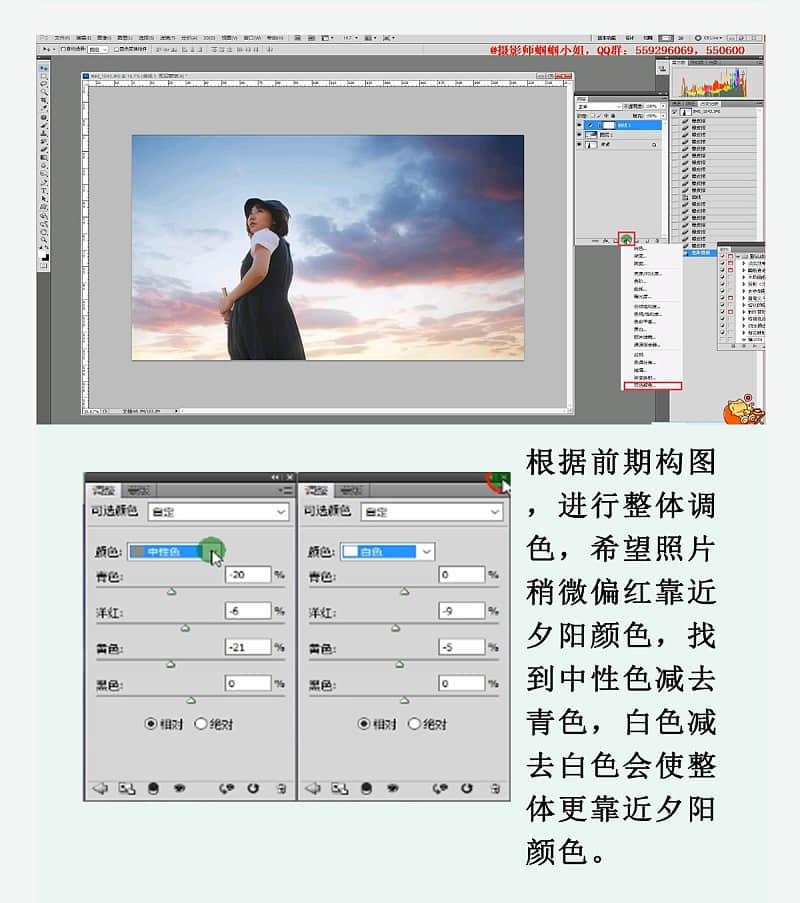View previous state icon in Neutrals panel

227,788
